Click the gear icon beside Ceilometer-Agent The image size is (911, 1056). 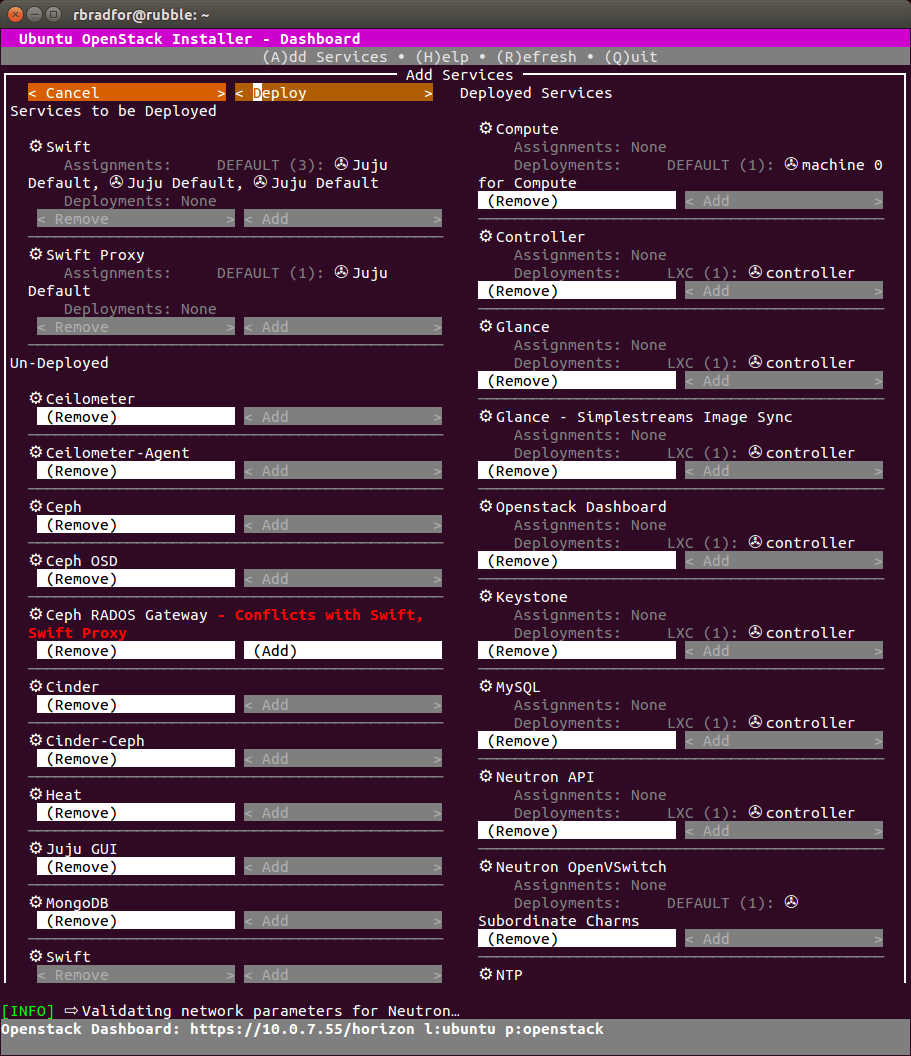point(36,452)
